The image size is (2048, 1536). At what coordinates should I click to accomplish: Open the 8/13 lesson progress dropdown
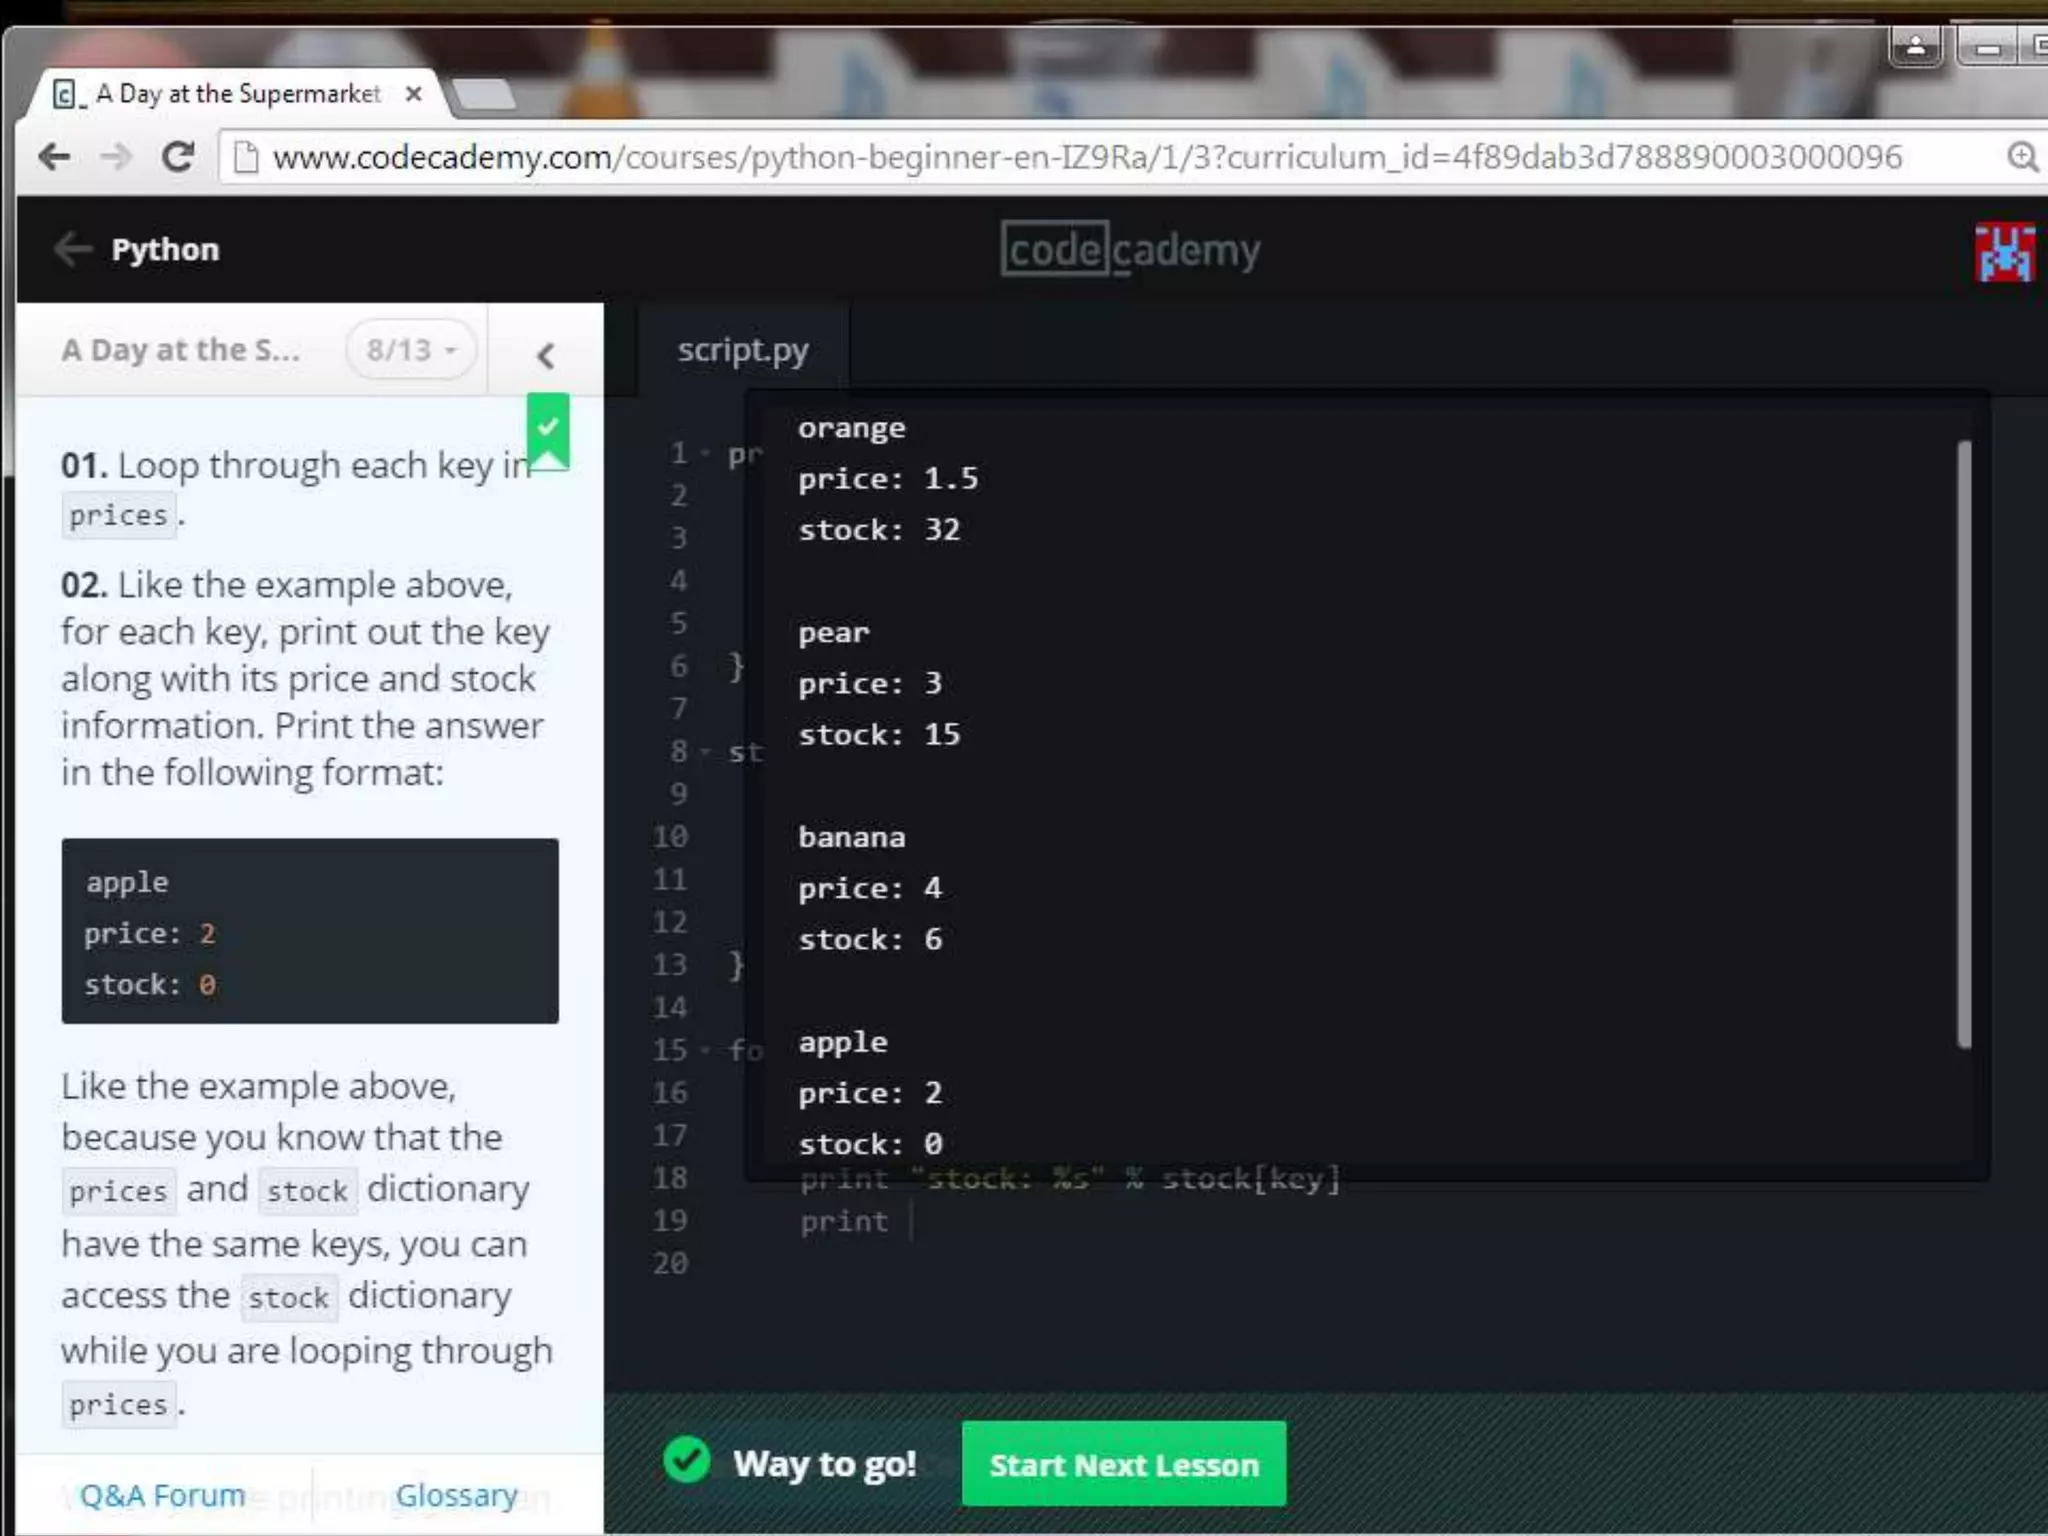coord(411,350)
